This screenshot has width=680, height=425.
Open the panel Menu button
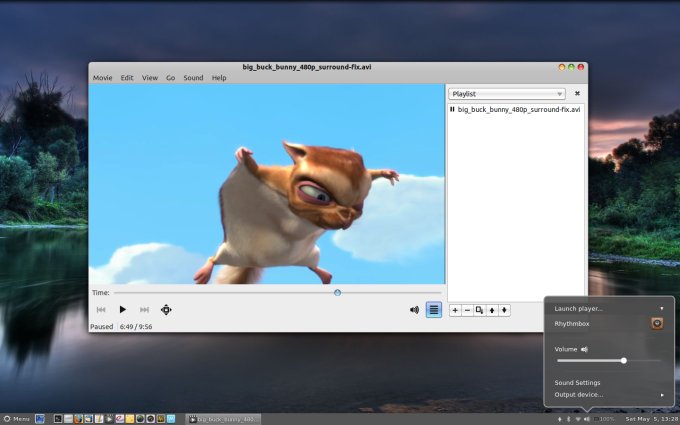tap(16, 419)
